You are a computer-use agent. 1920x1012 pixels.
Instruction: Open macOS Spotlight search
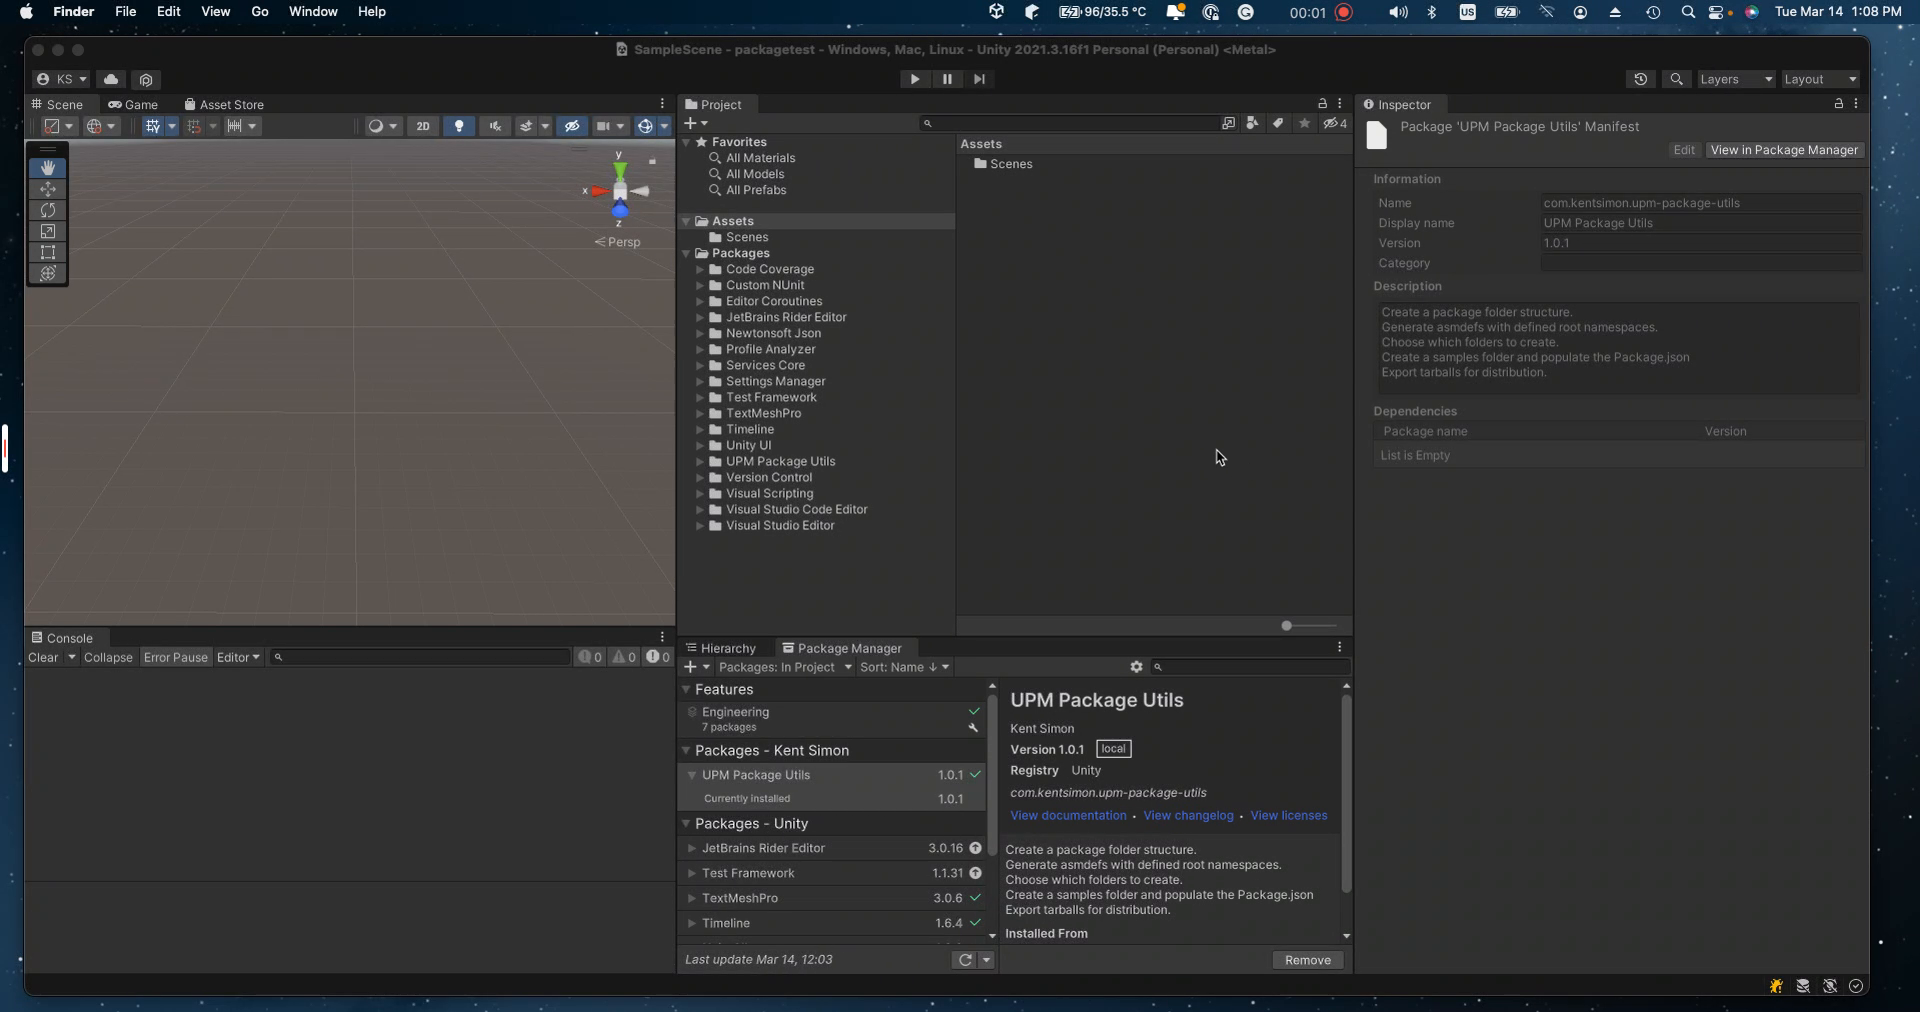point(1688,12)
